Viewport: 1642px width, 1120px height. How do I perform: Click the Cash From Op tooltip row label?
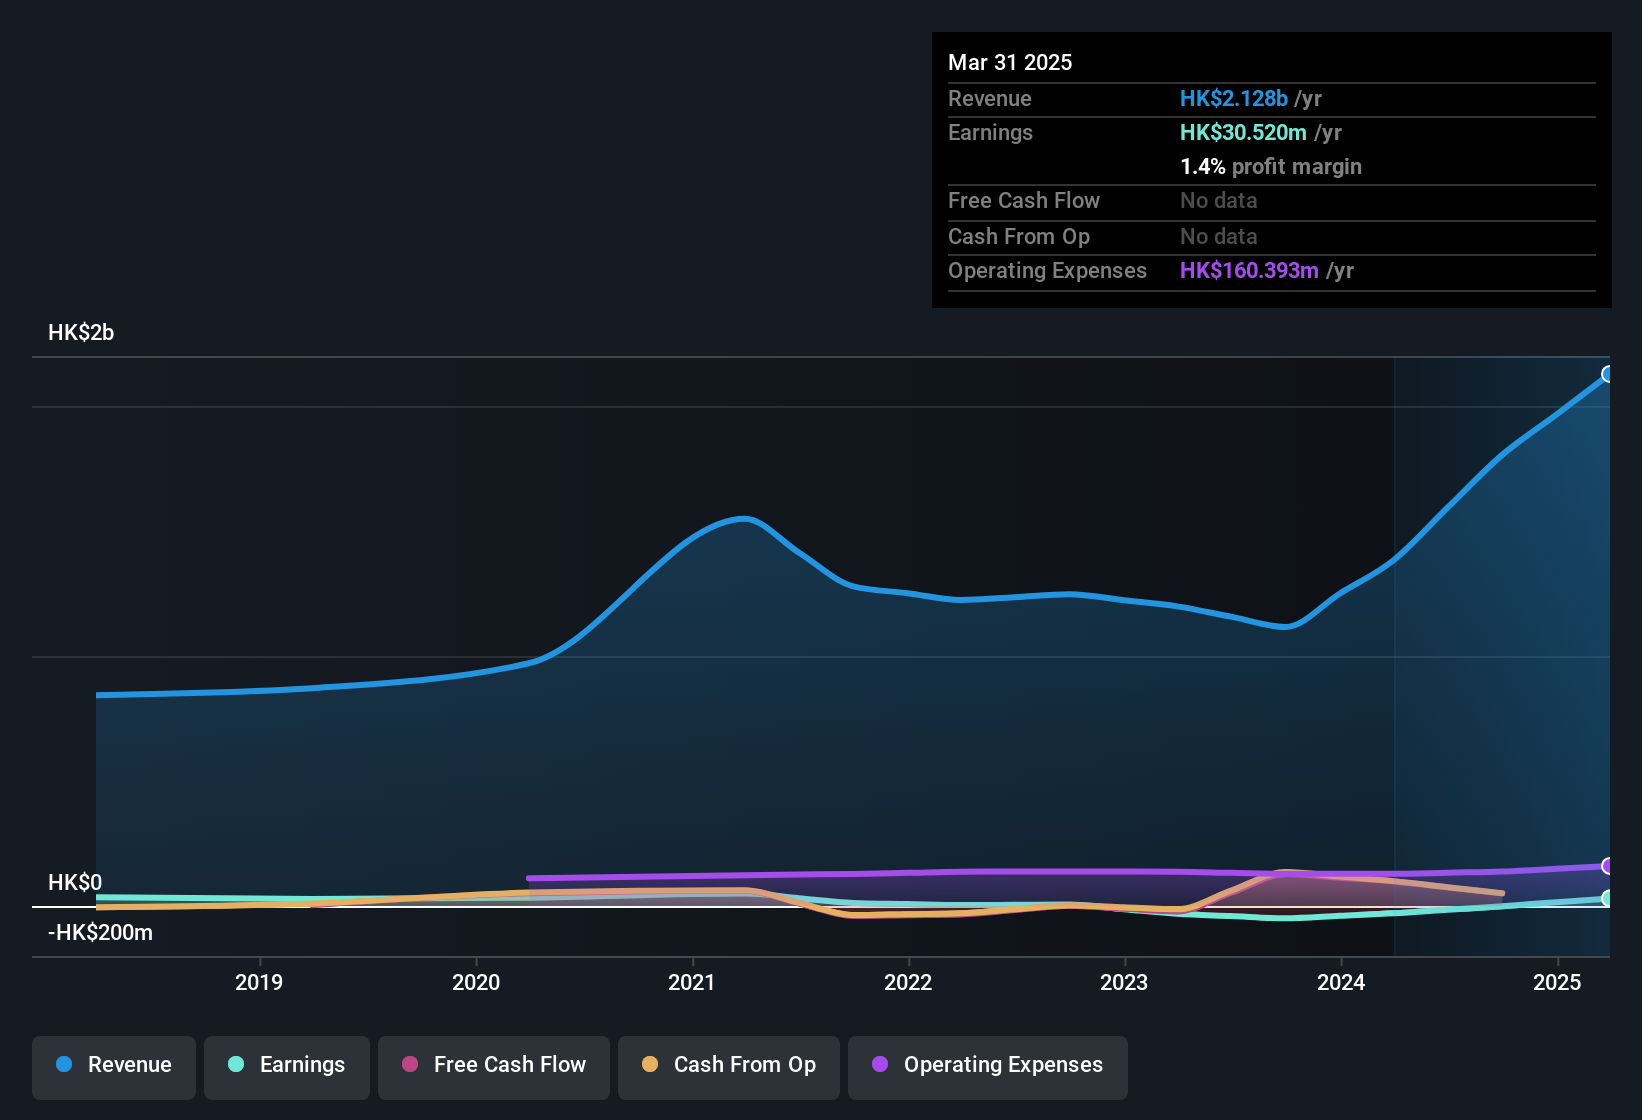1019,237
